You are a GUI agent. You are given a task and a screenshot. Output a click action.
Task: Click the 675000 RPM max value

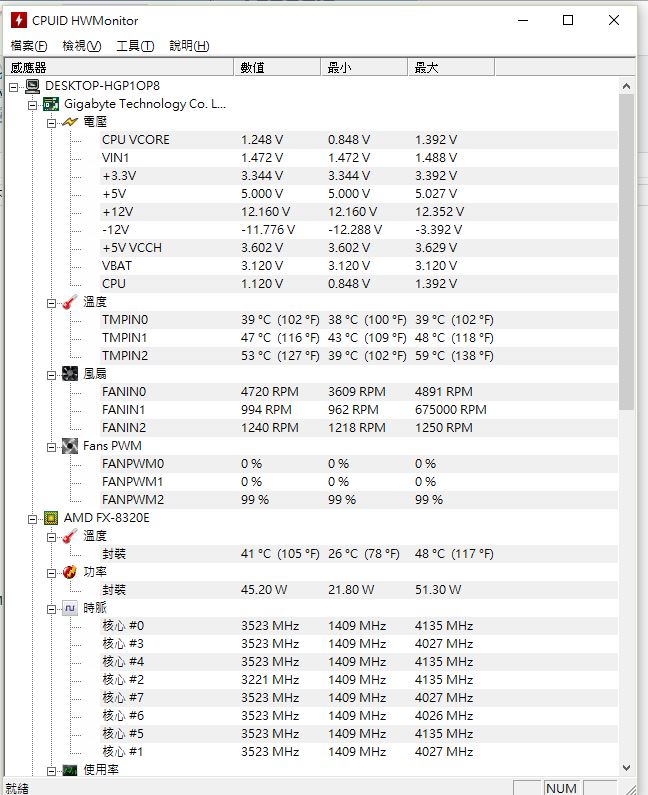tap(451, 410)
